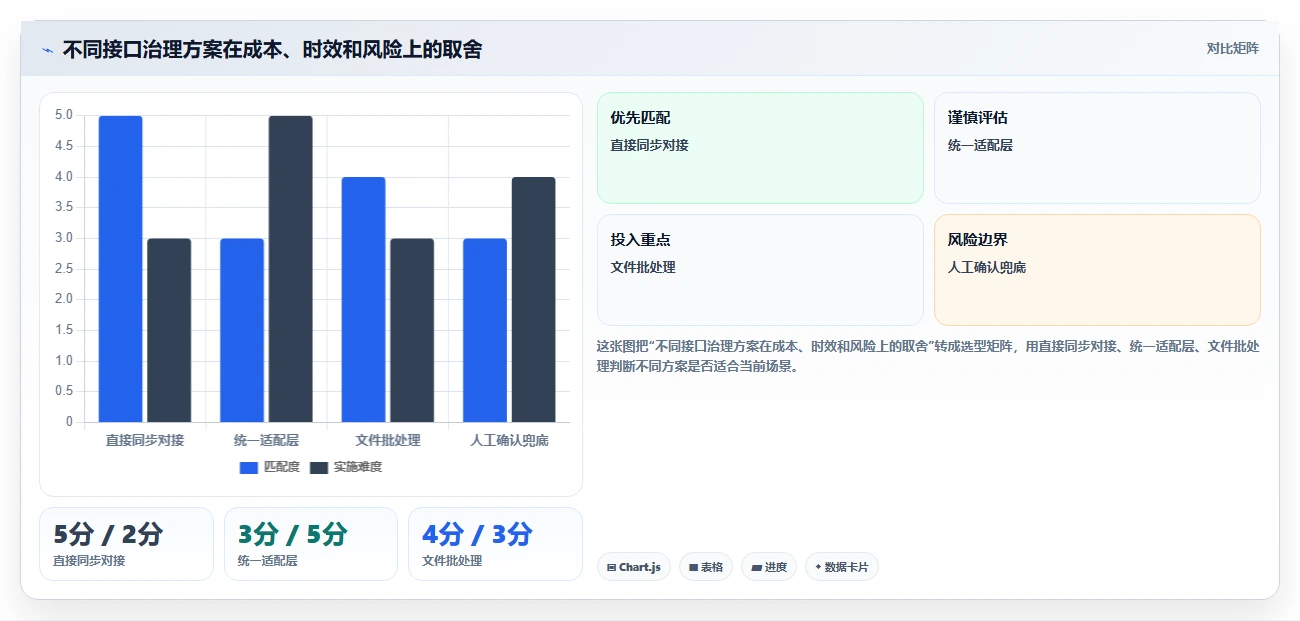Click the description paragraph starting 这张图把
Viewport: 1300px width, 621px height.
928,356
